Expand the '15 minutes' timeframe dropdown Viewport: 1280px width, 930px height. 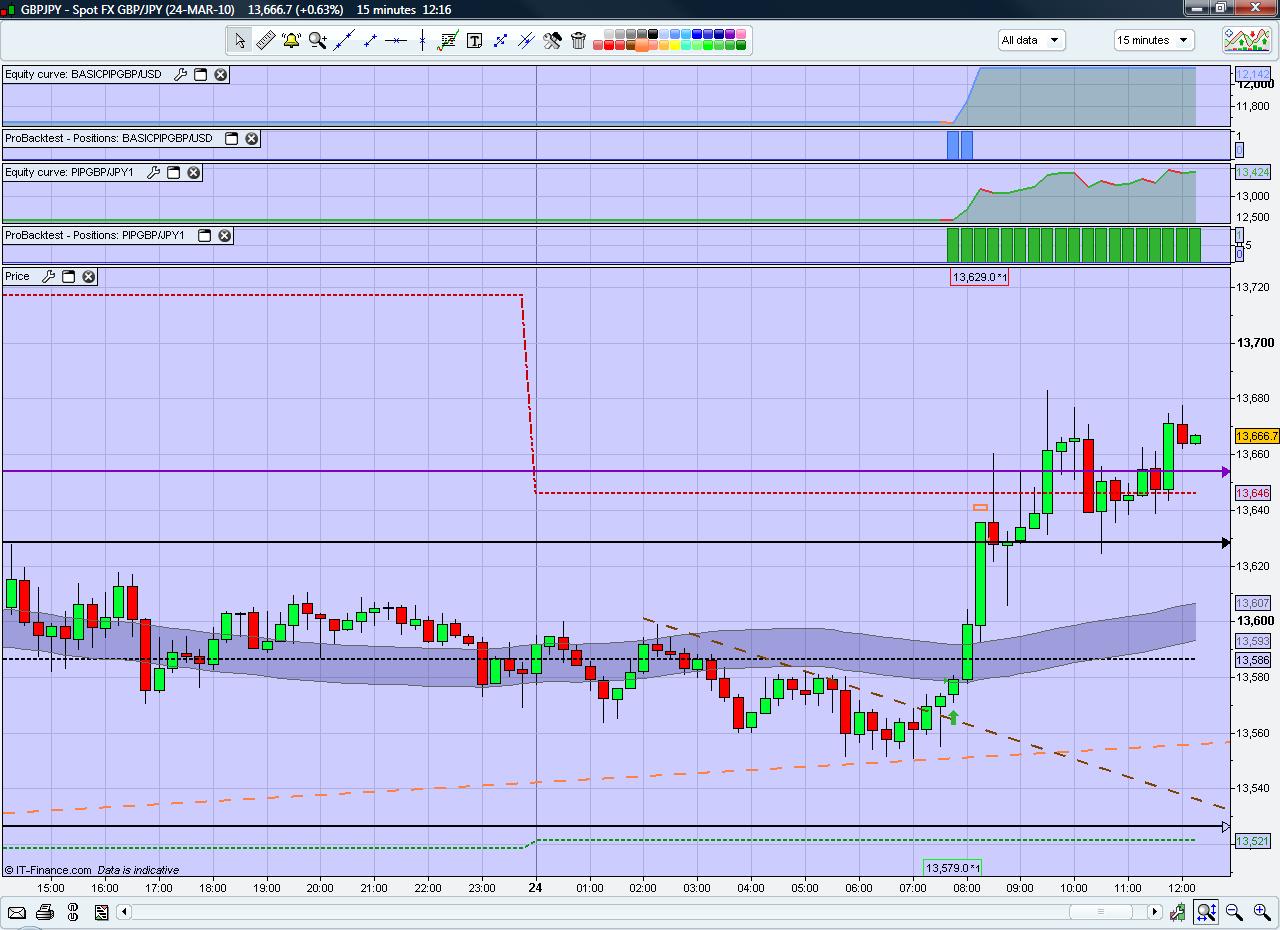pos(1153,40)
